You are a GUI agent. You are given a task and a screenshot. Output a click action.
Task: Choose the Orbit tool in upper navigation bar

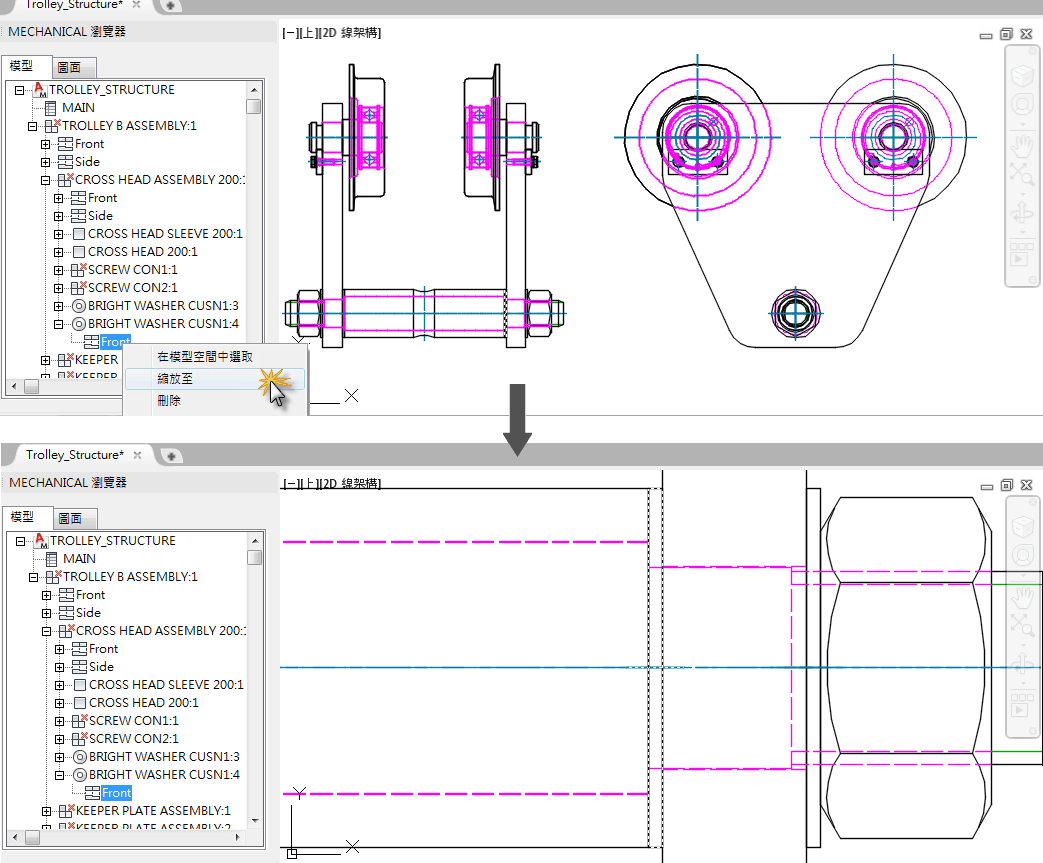coord(1022,212)
